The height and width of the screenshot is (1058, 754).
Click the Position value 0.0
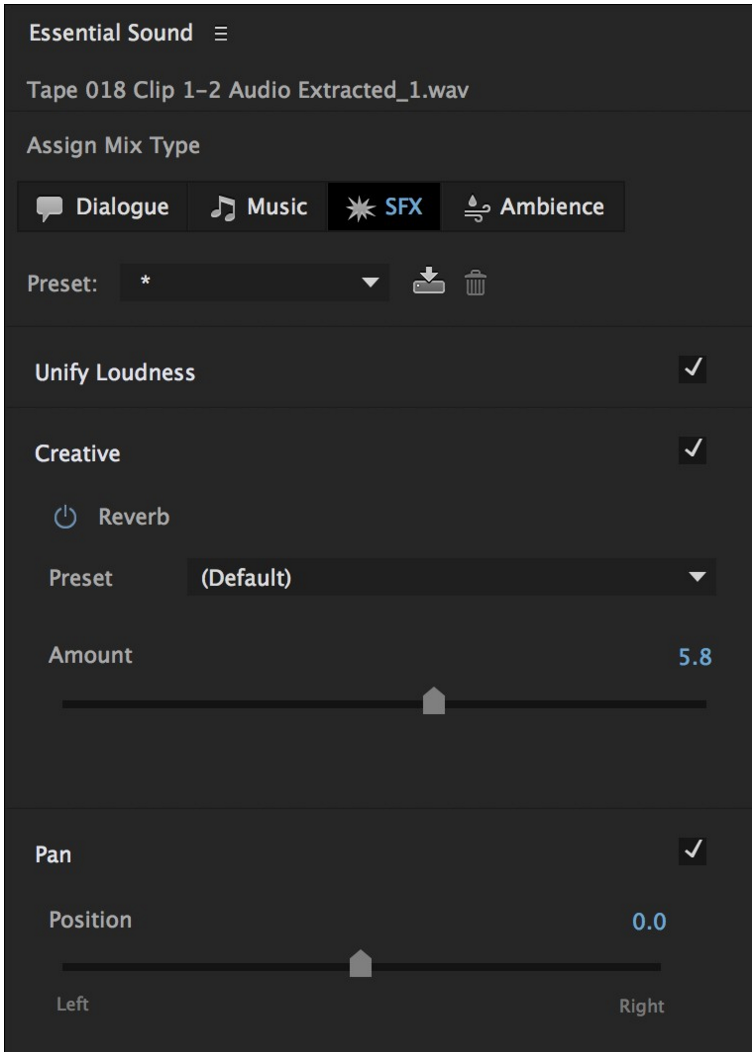649,922
